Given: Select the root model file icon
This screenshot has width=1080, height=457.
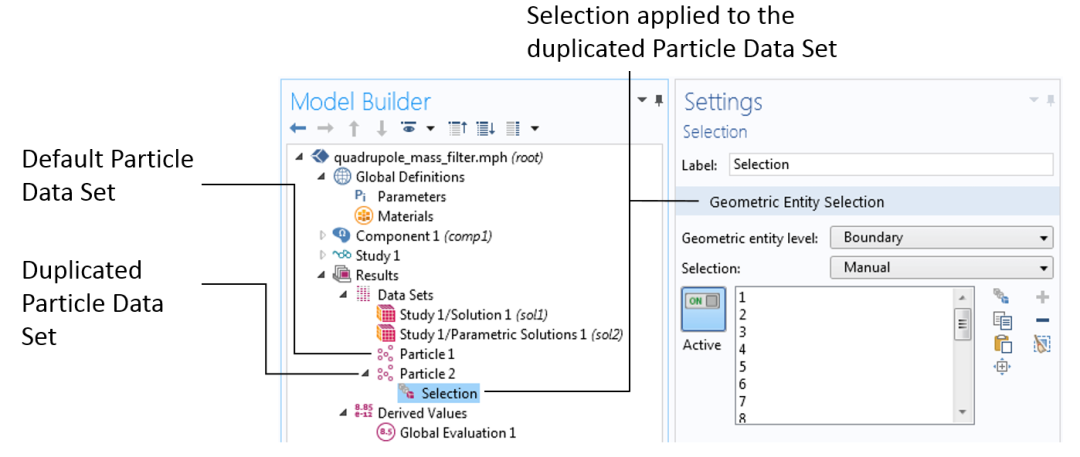Looking at the screenshot, I should point(319,156).
